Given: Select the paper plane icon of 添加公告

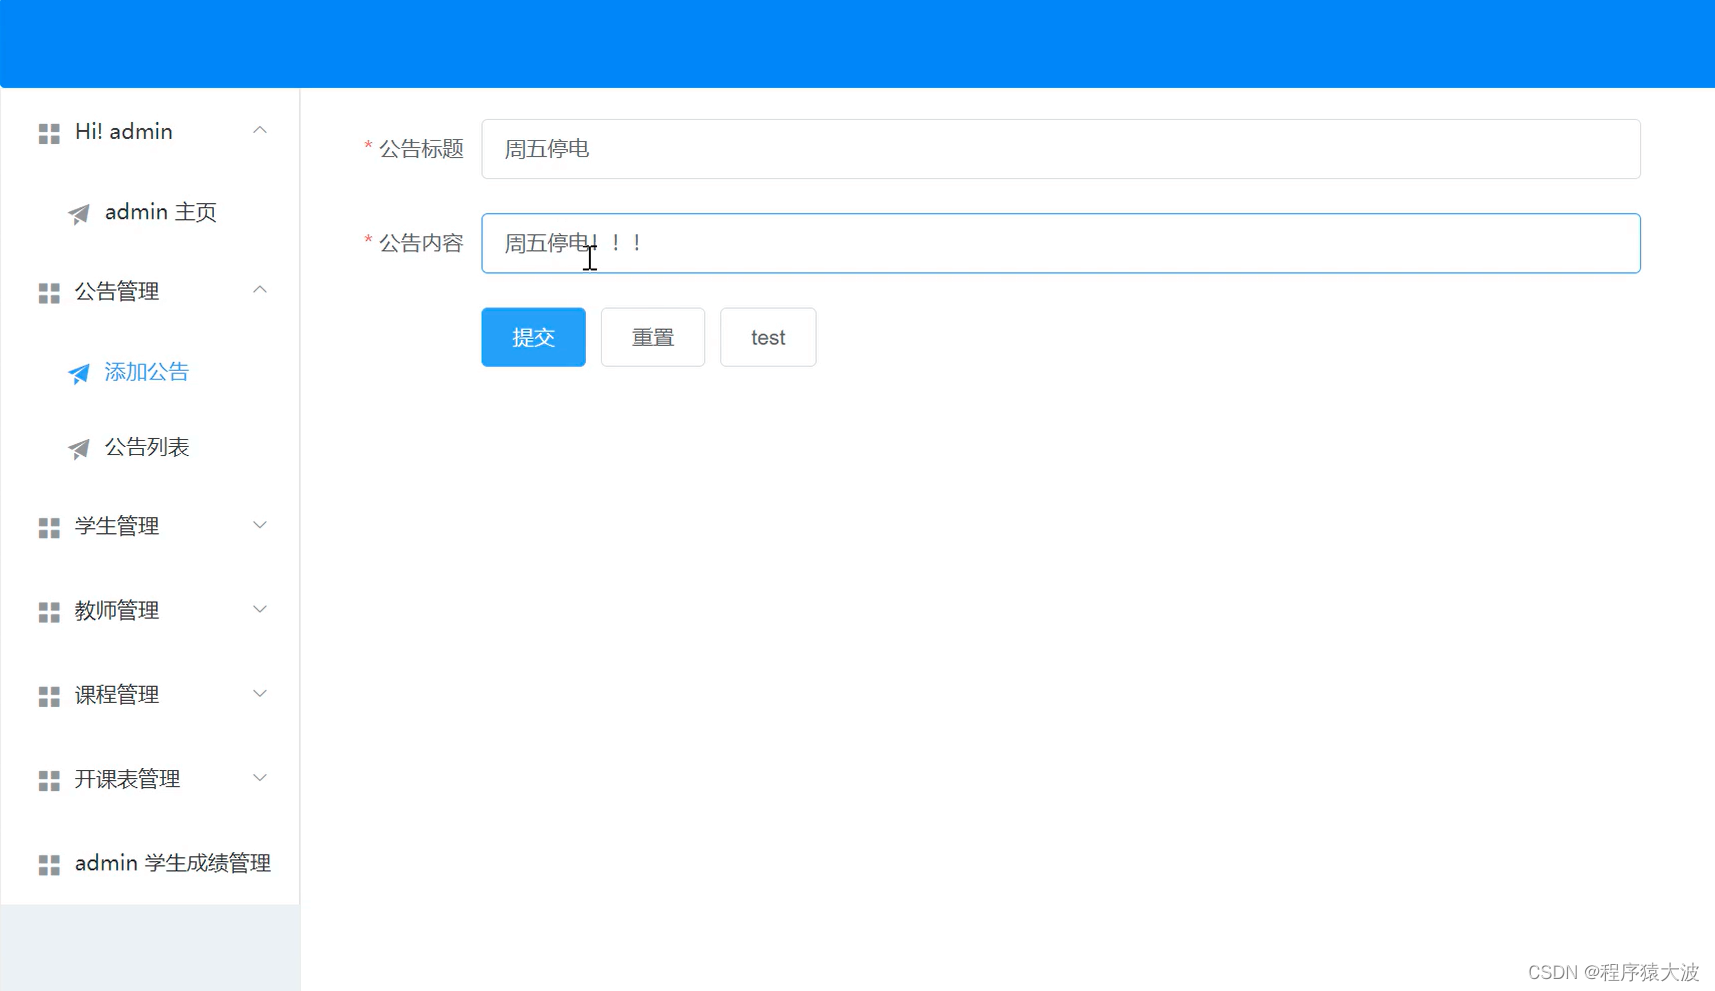Looking at the screenshot, I should 79,373.
